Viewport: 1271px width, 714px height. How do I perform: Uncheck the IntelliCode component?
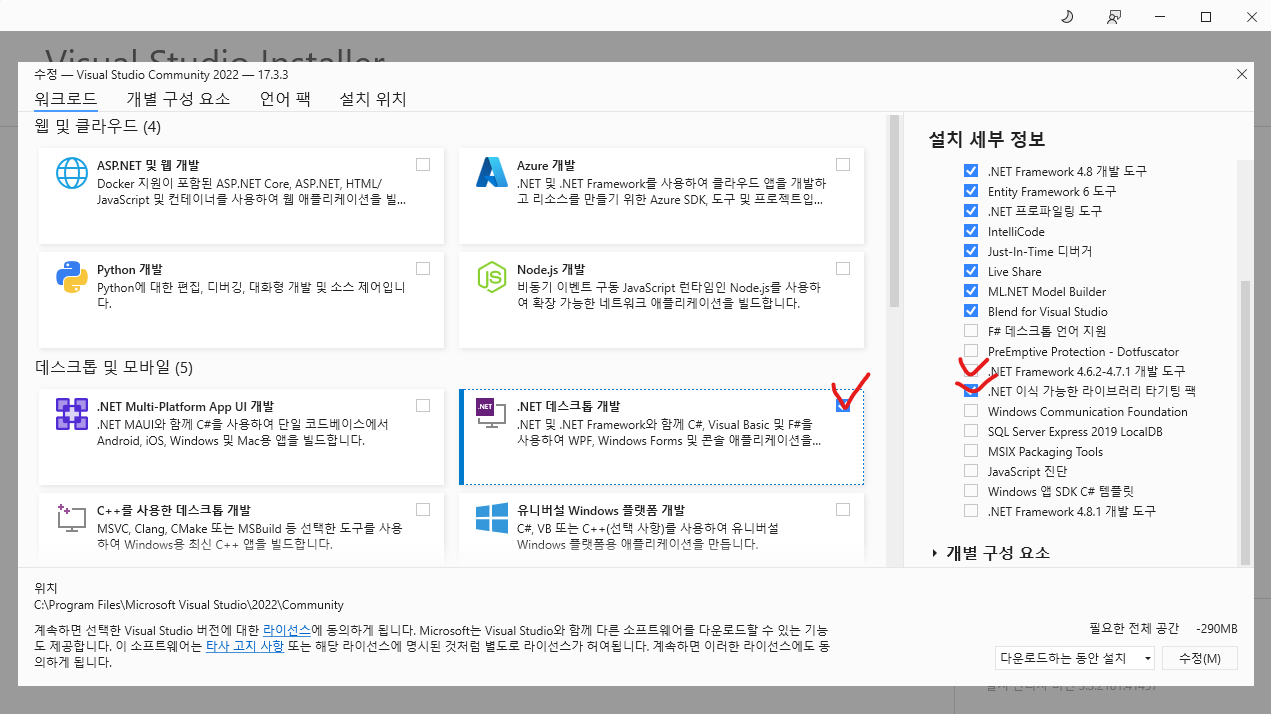click(x=970, y=231)
